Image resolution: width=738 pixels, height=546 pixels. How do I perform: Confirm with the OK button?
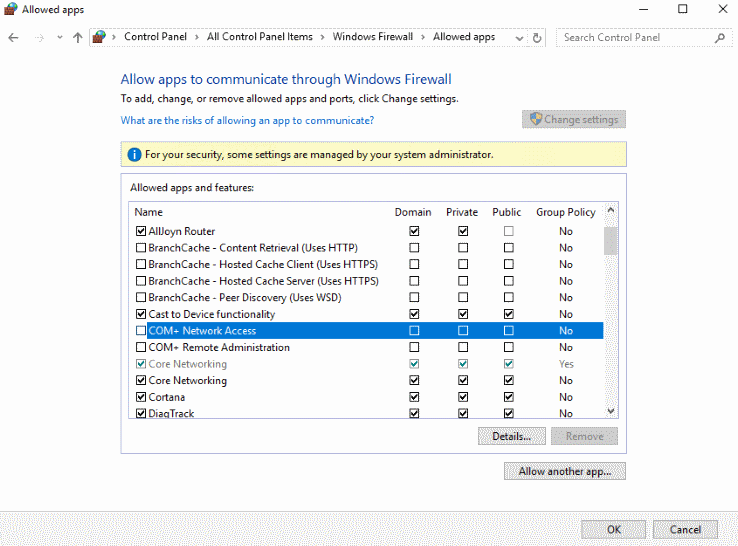(x=614, y=530)
